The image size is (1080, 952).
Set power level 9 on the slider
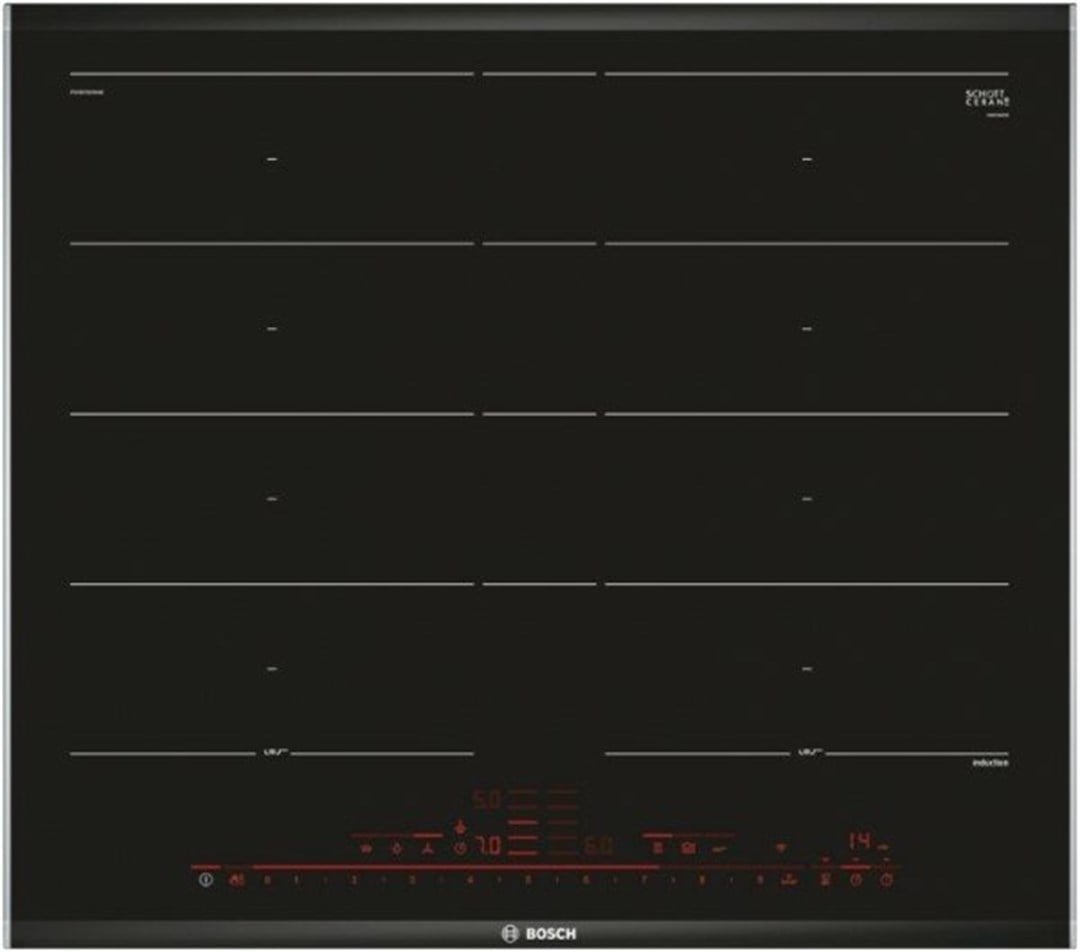click(760, 880)
